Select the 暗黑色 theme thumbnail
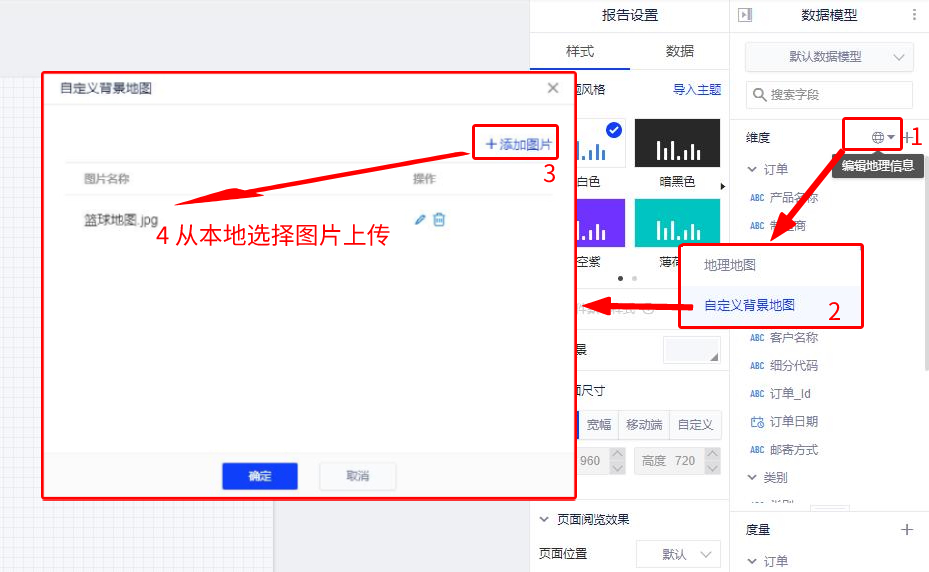929x572 pixels. click(x=677, y=143)
